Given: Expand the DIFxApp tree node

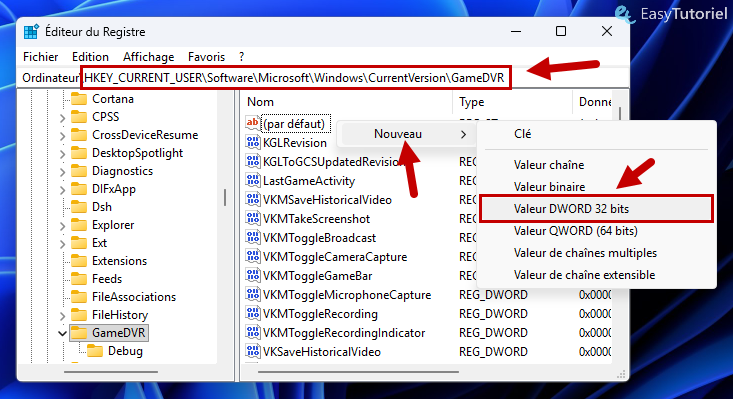Looking at the screenshot, I should click(x=62, y=190).
